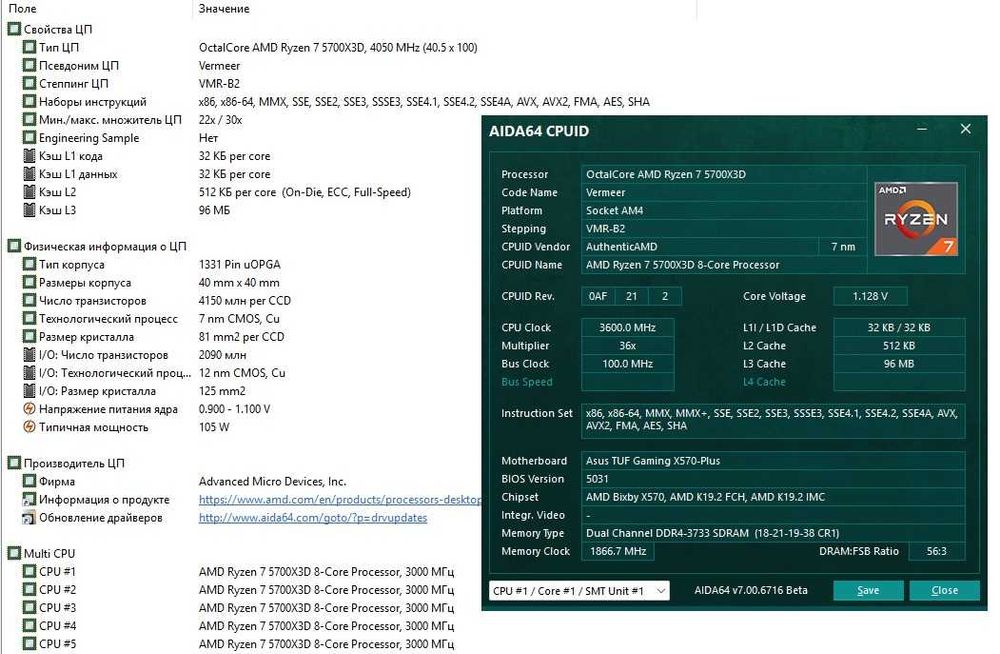Click the Bus Clock value 100.0 MHz
Image resolution: width=1000 pixels, height=654 pixels.
tap(628, 364)
